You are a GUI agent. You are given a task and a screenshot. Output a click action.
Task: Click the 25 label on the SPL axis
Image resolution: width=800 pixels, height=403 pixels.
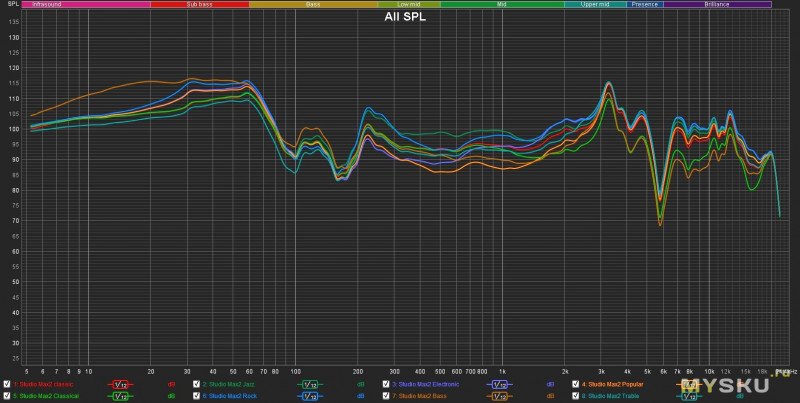click(x=15, y=359)
